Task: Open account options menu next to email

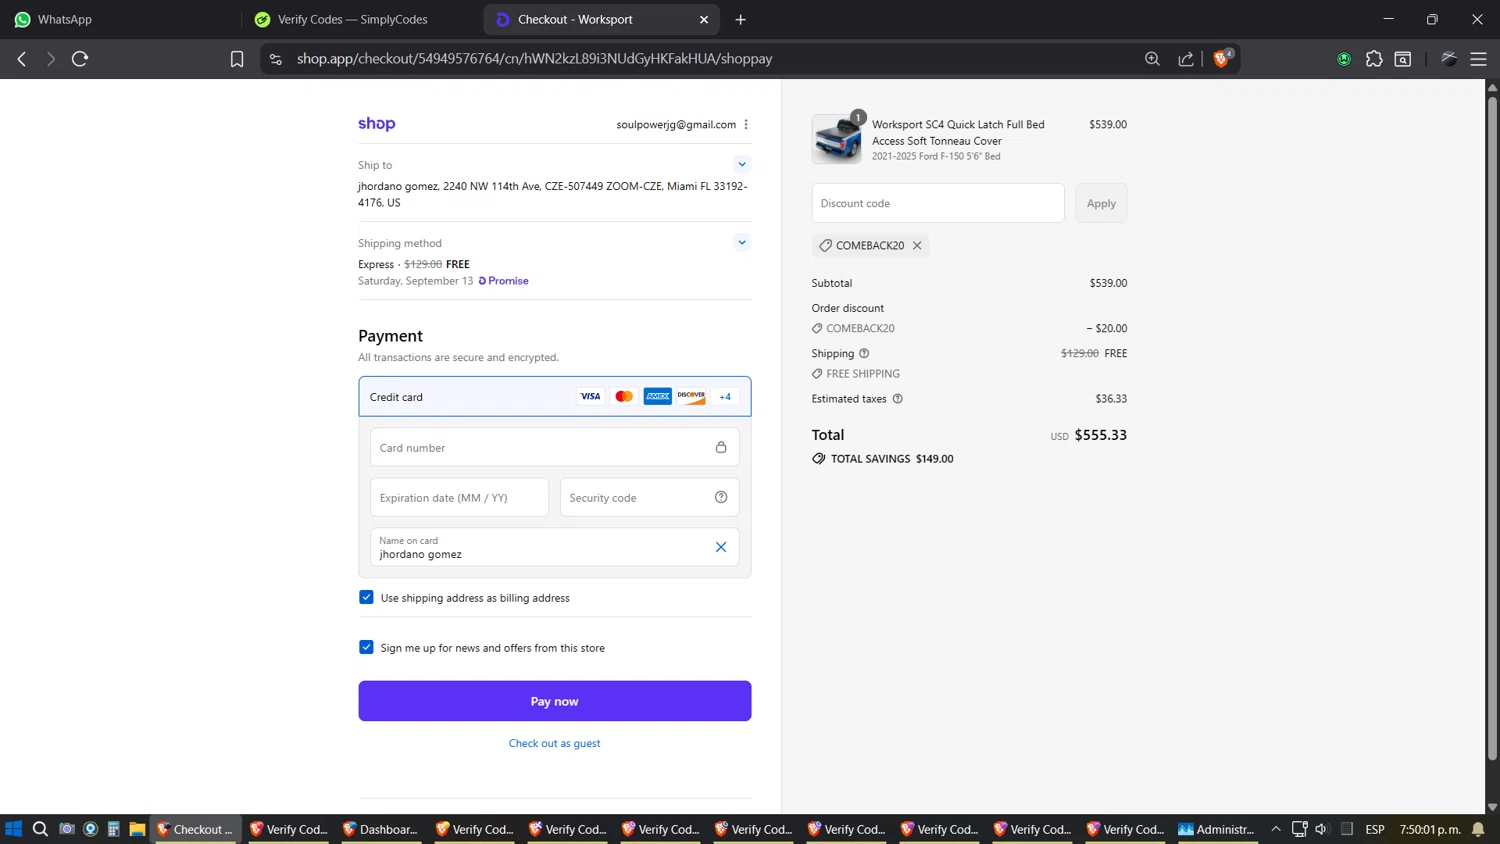Action: (x=746, y=125)
